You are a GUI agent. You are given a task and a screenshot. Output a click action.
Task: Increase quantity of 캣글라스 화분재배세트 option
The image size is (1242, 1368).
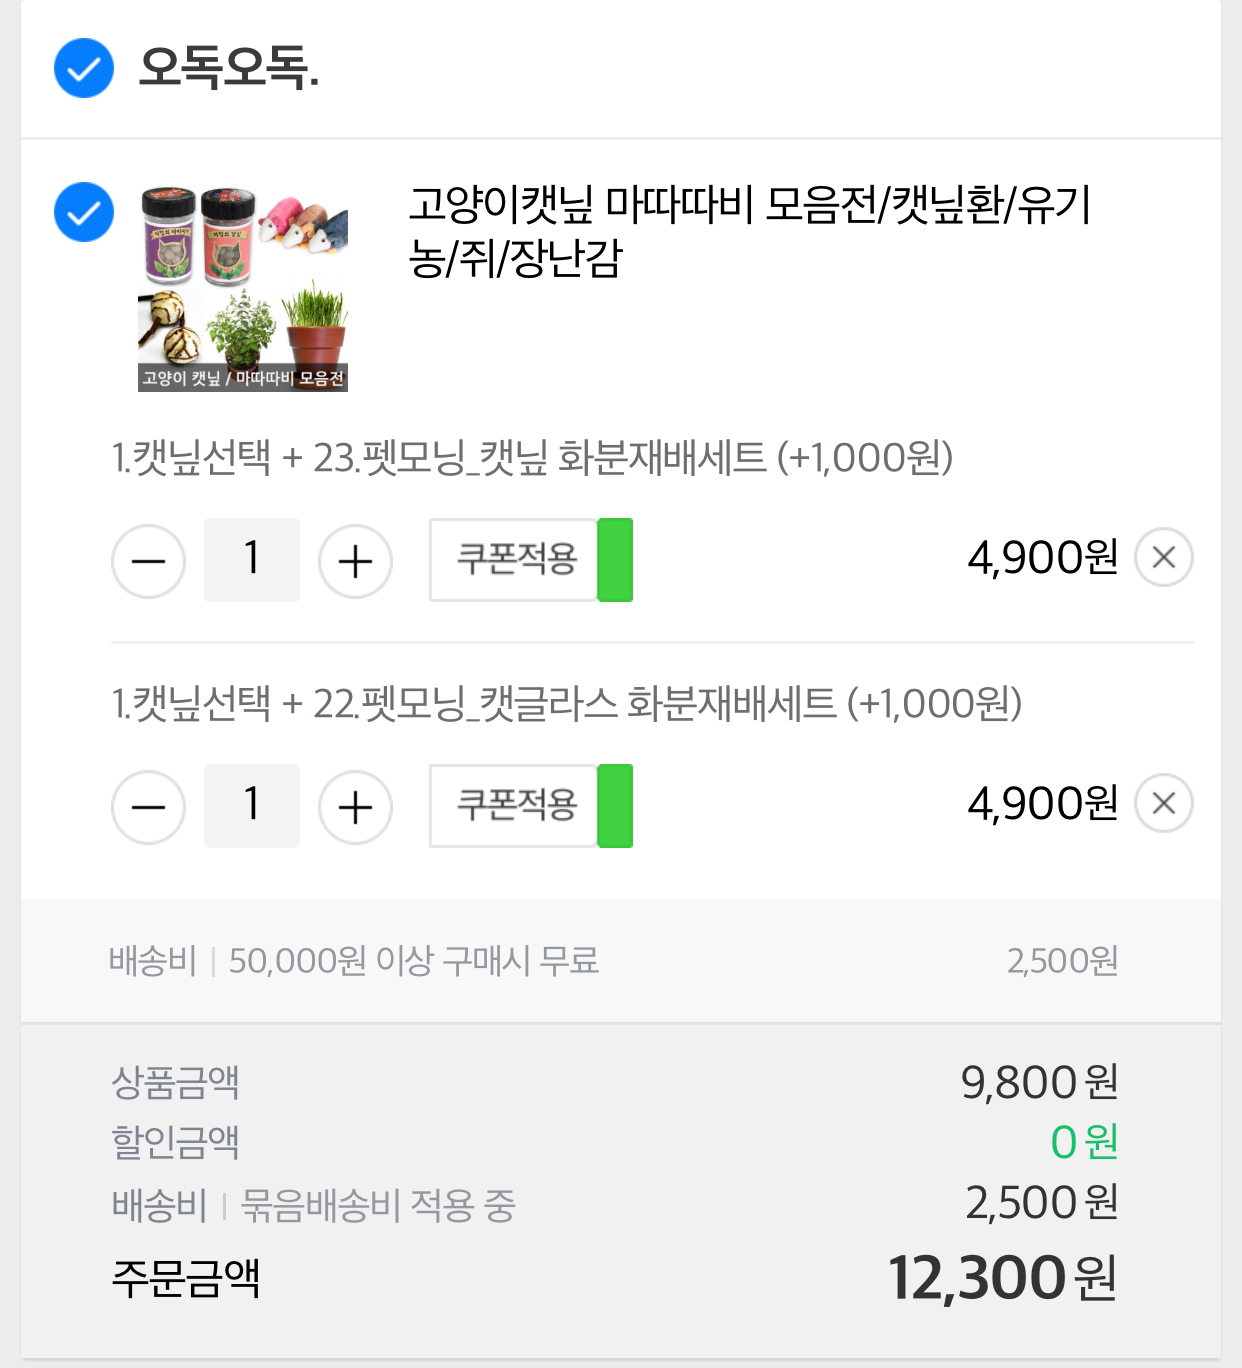point(355,807)
